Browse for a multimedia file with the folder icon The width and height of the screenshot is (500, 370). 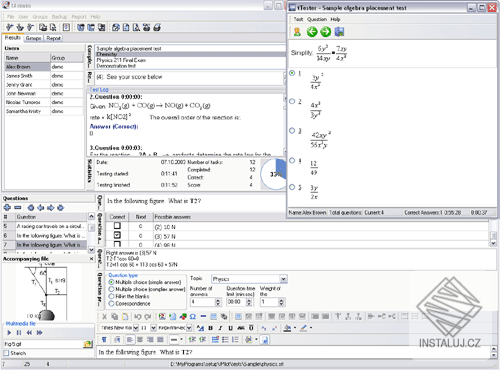click(x=88, y=344)
